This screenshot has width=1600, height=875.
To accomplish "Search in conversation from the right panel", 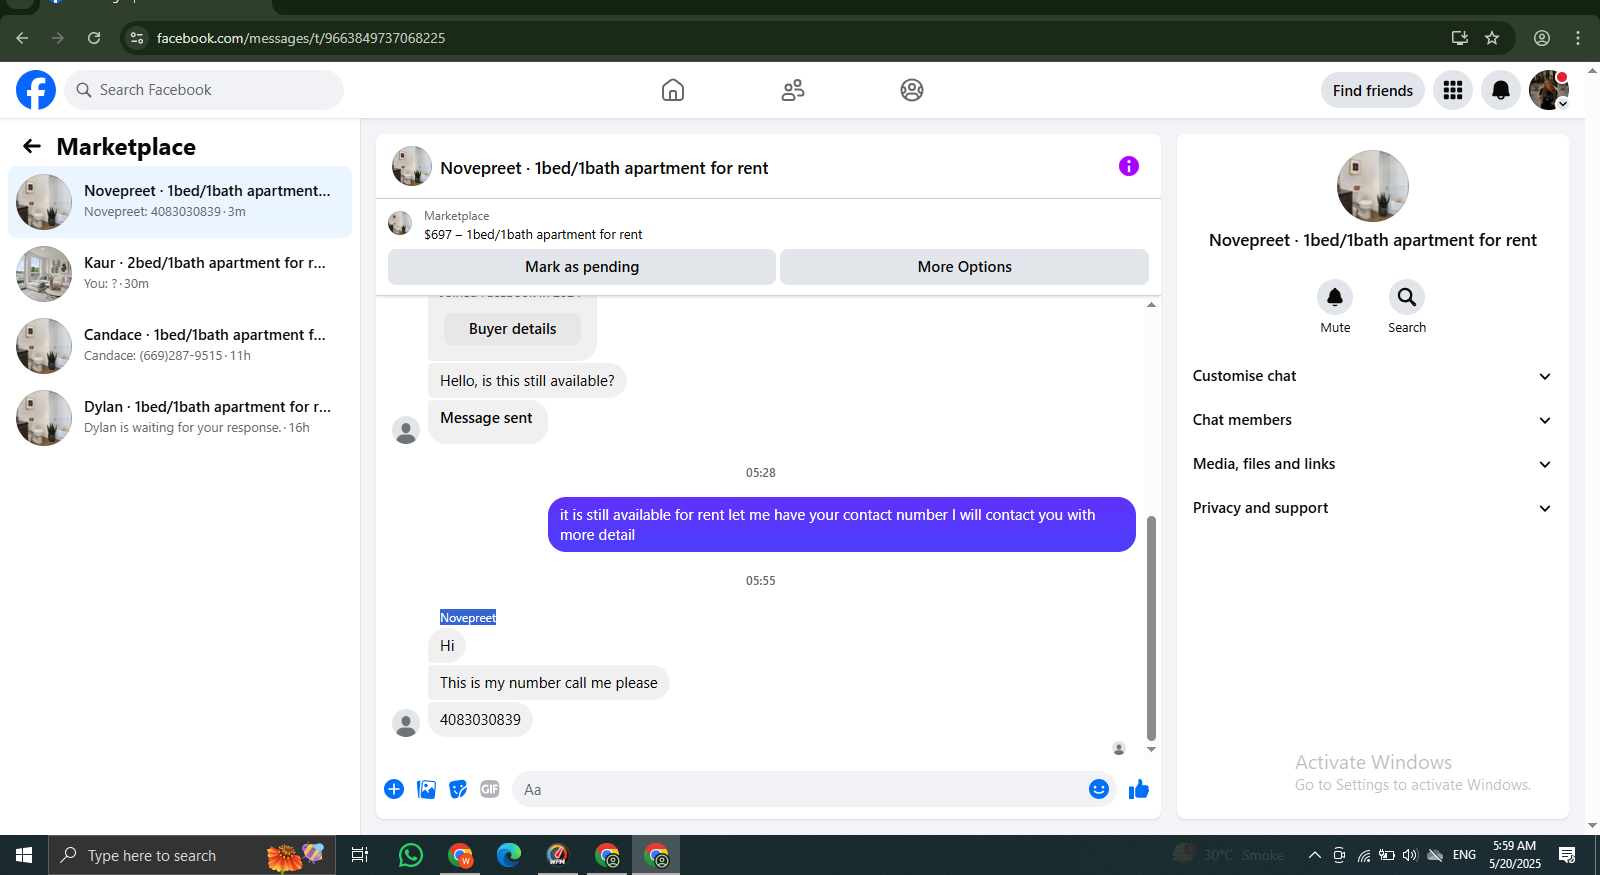I will 1407,297.
